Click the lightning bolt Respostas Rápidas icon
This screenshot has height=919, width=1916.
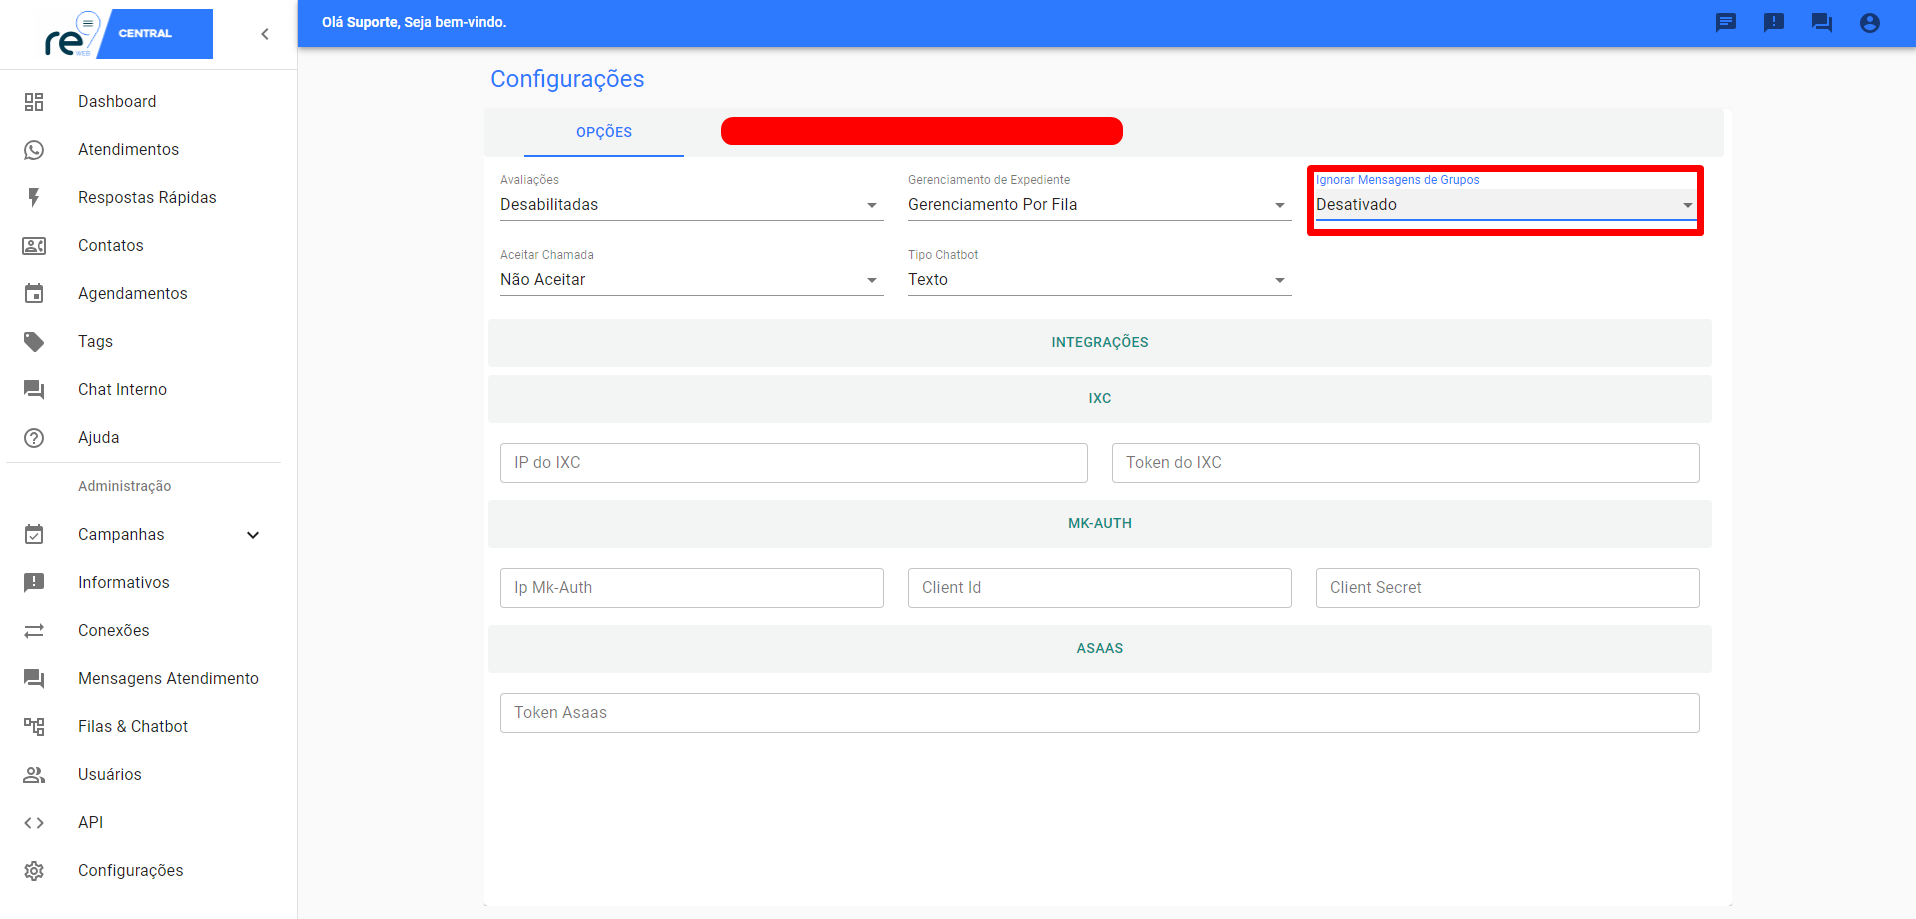pos(34,198)
